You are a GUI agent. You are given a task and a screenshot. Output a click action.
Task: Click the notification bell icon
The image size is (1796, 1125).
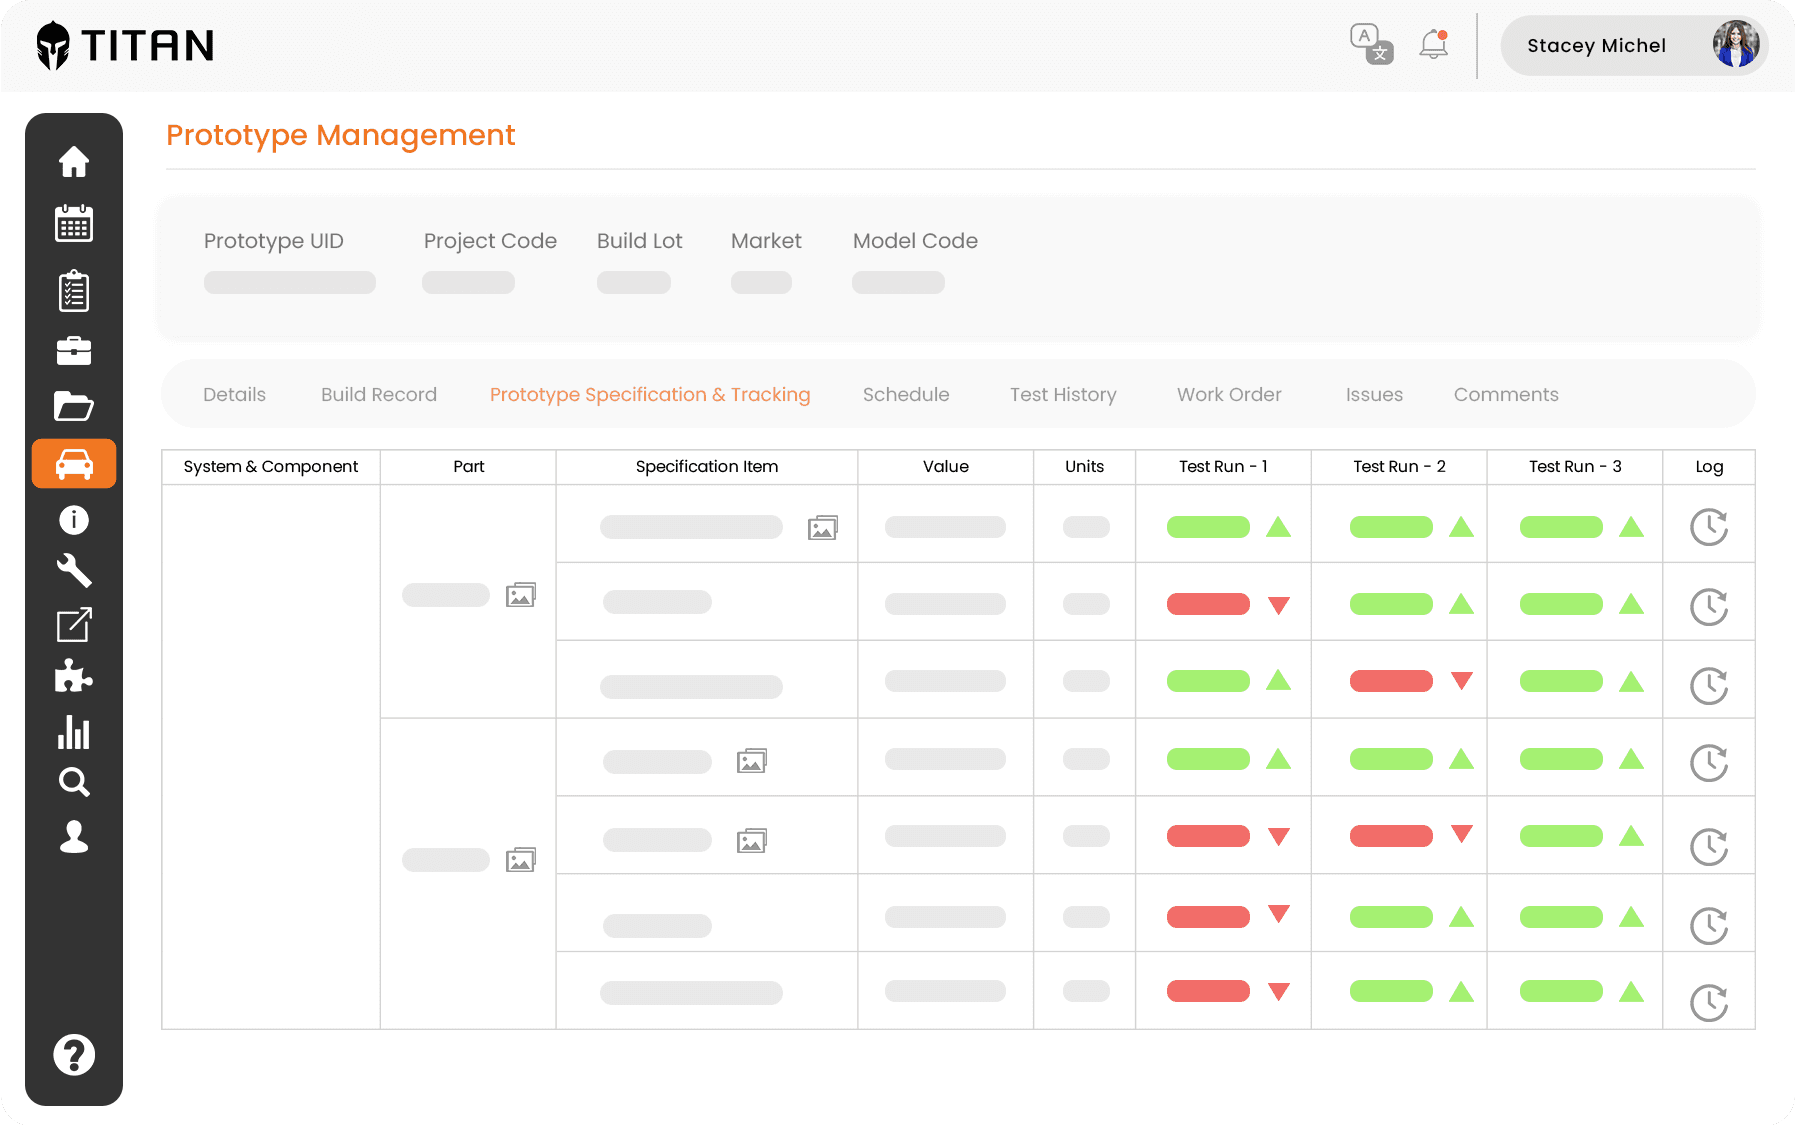[1432, 43]
